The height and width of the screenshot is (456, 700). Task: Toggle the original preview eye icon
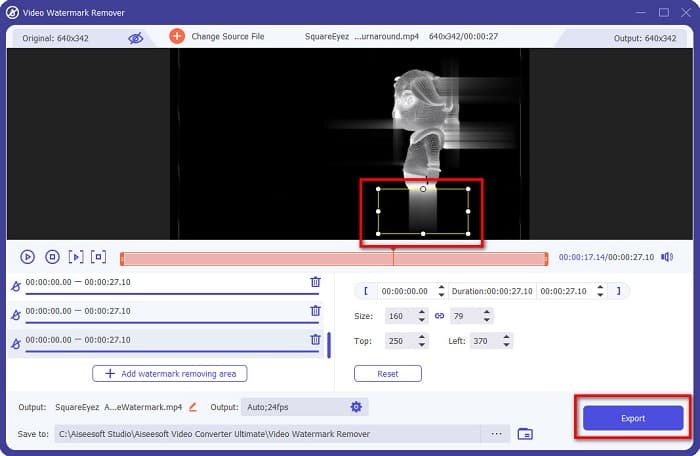(136, 38)
